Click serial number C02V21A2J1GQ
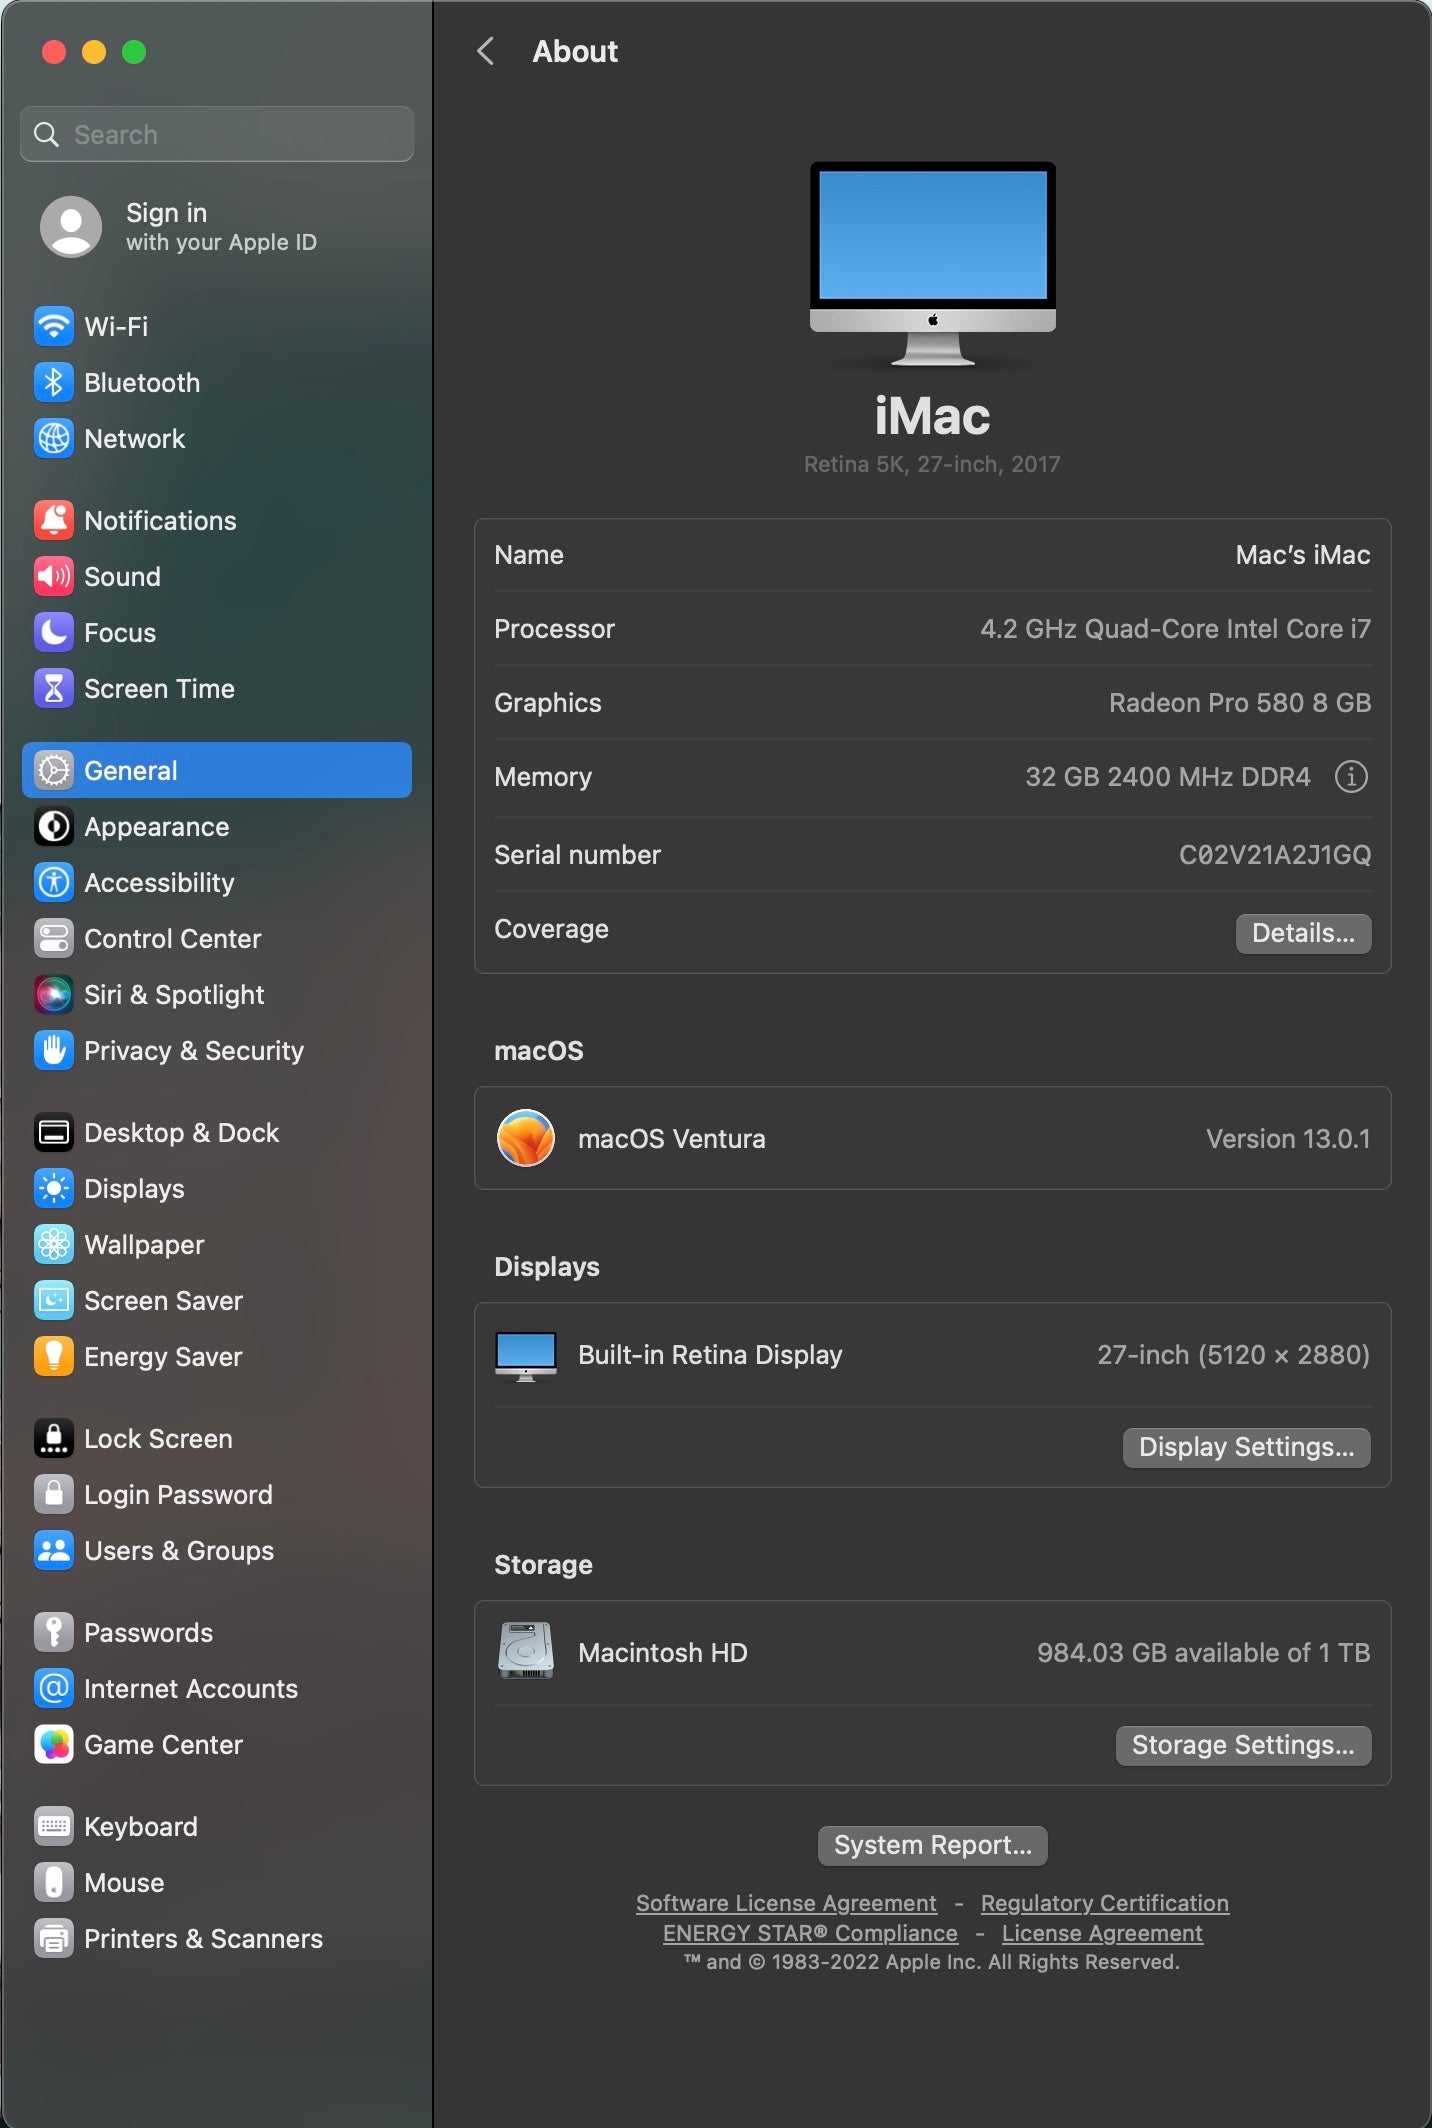The height and width of the screenshot is (2128, 1432). [1275, 855]
